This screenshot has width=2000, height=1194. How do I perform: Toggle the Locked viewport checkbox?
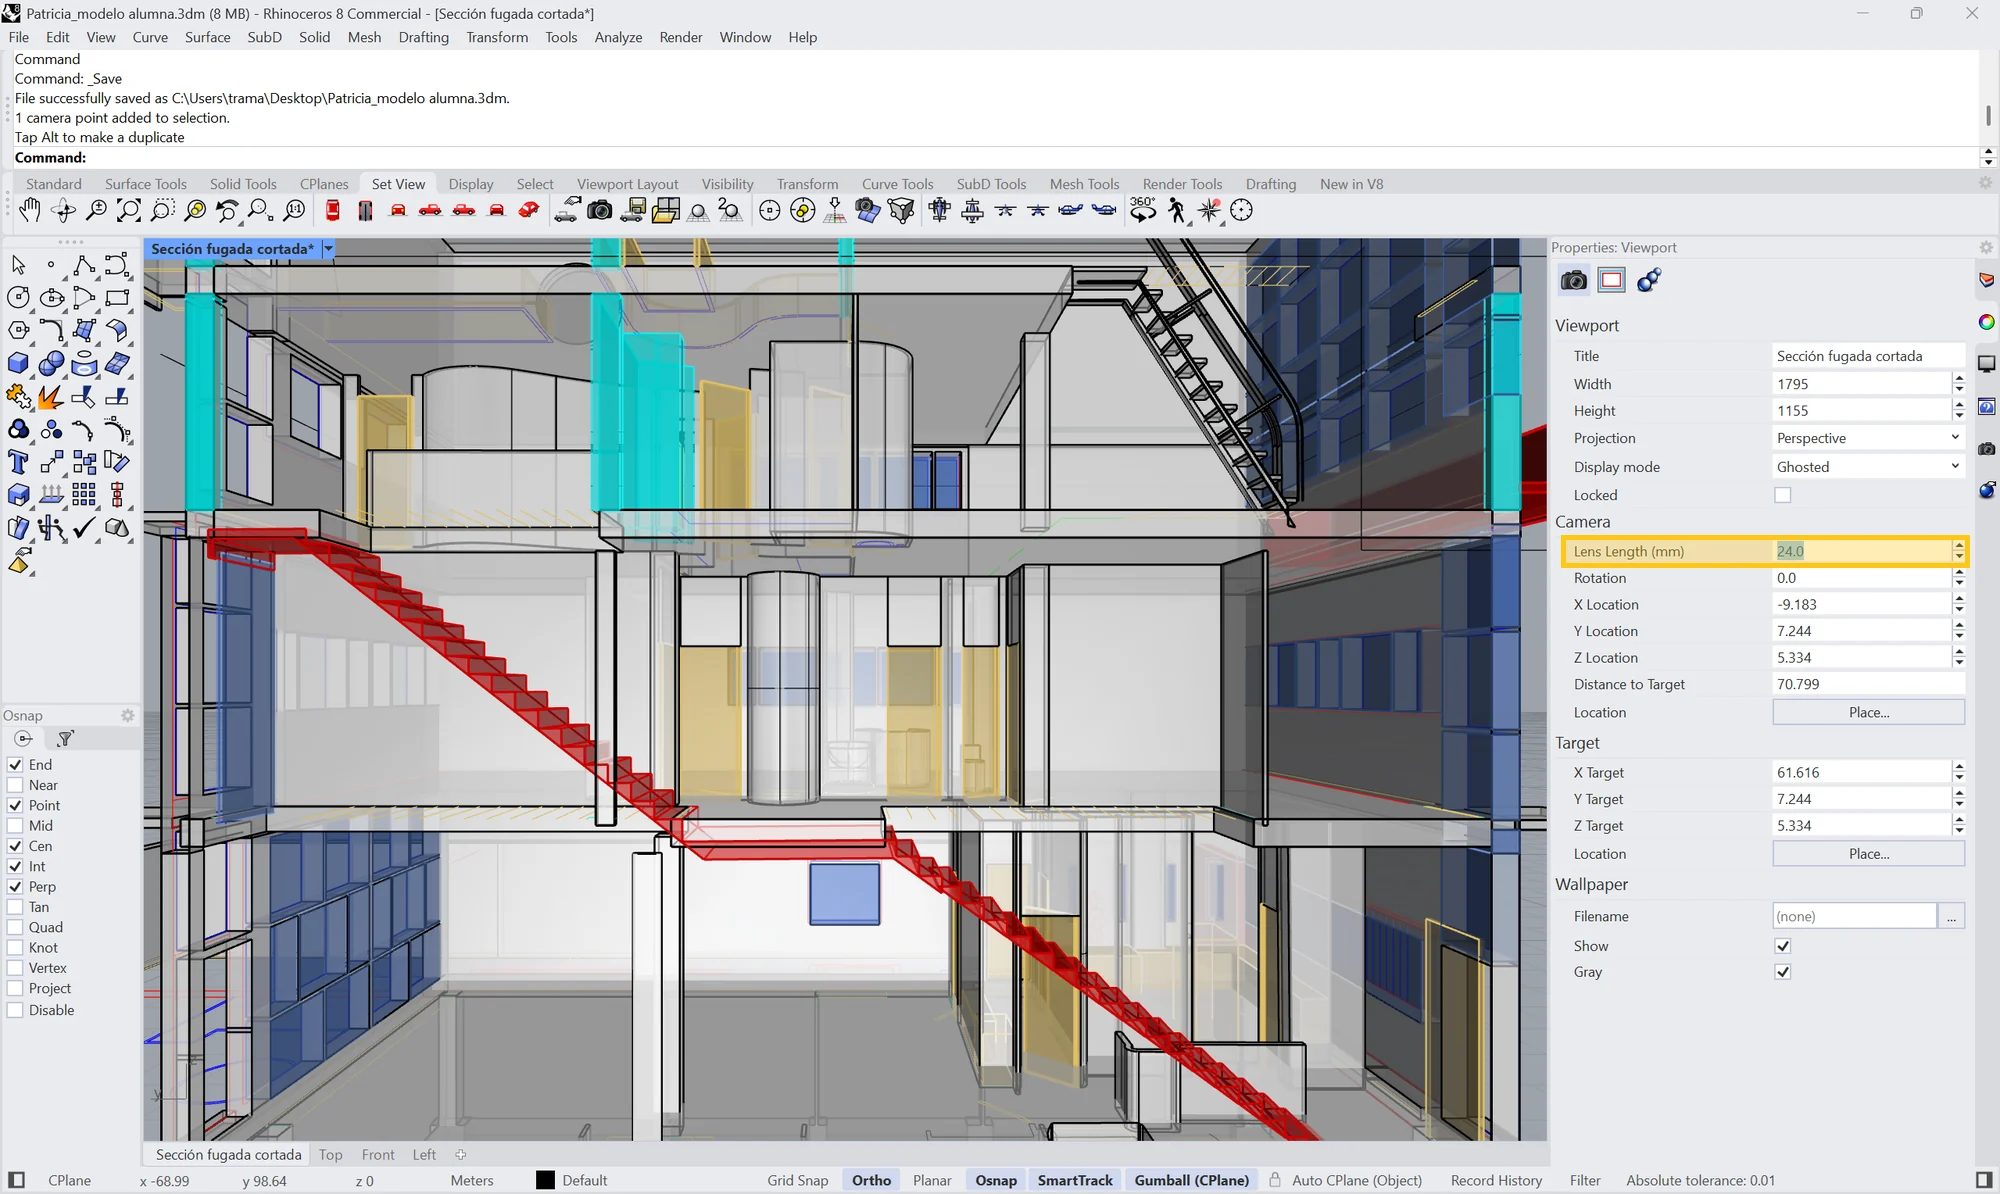pos(1782,495)
